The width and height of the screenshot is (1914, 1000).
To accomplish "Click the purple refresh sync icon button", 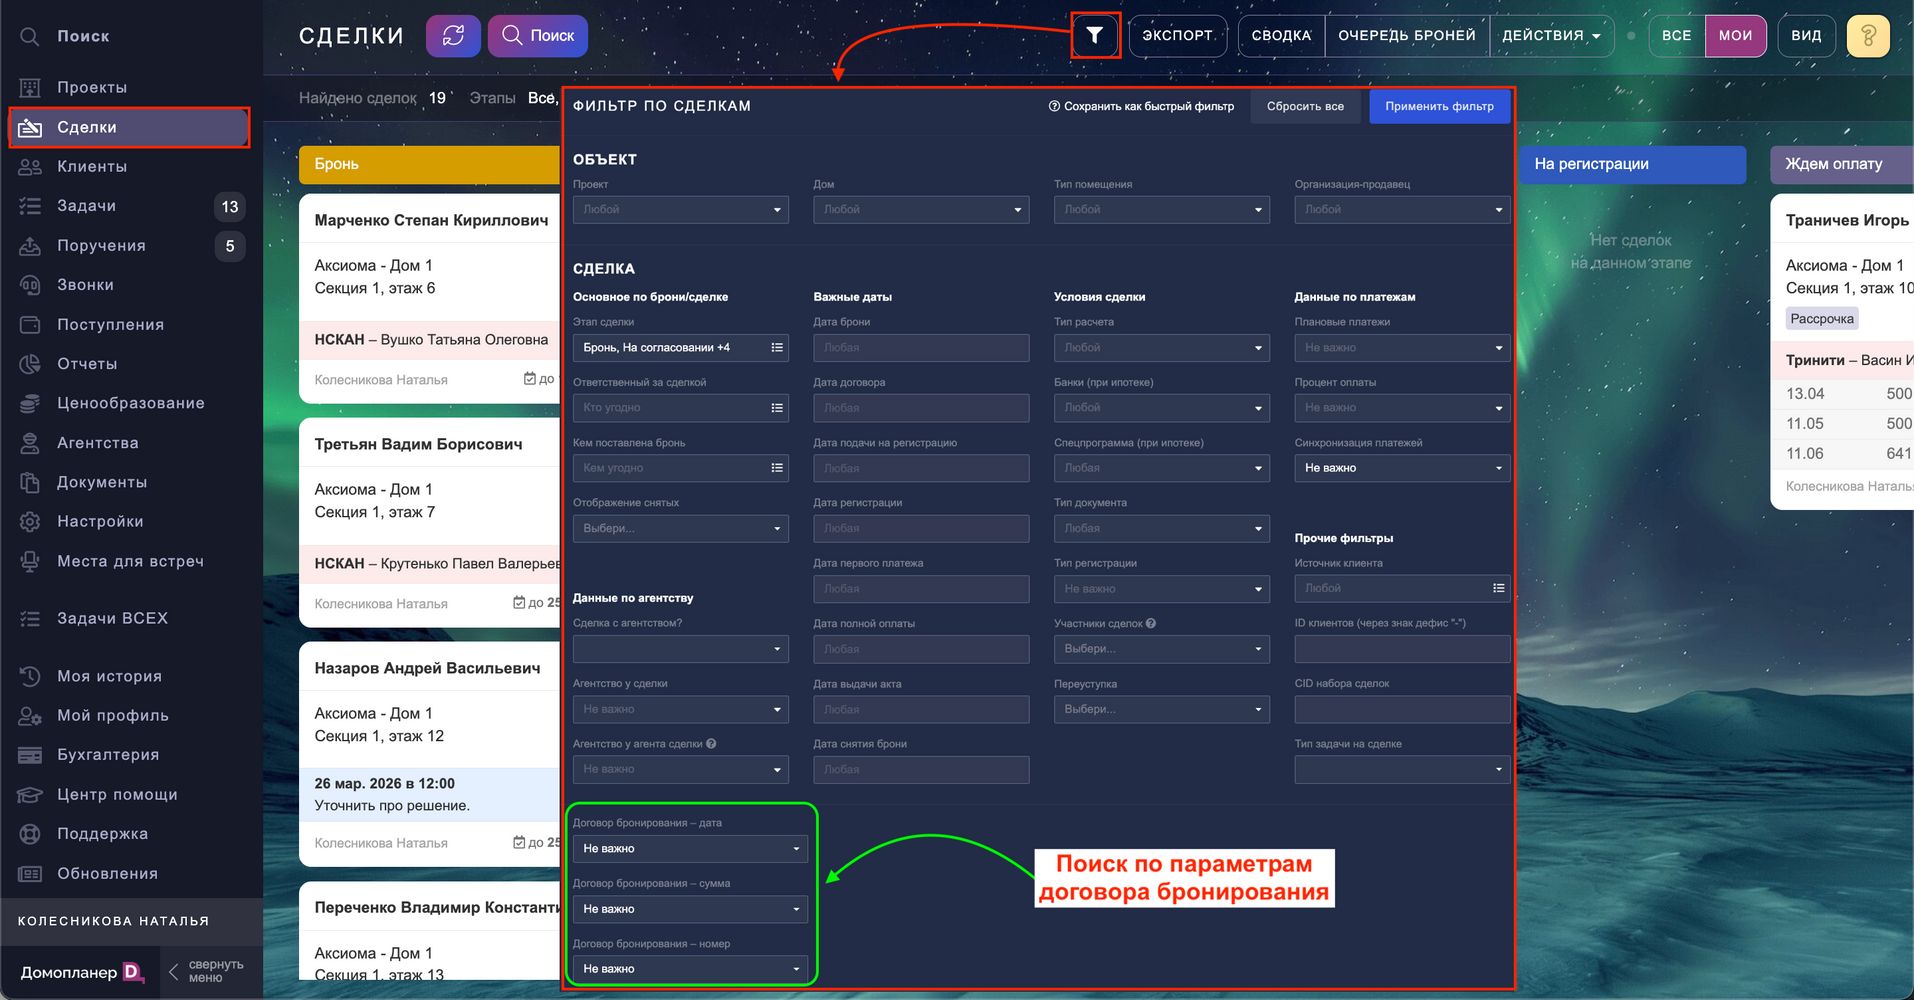I will click(x=453, y=36).
